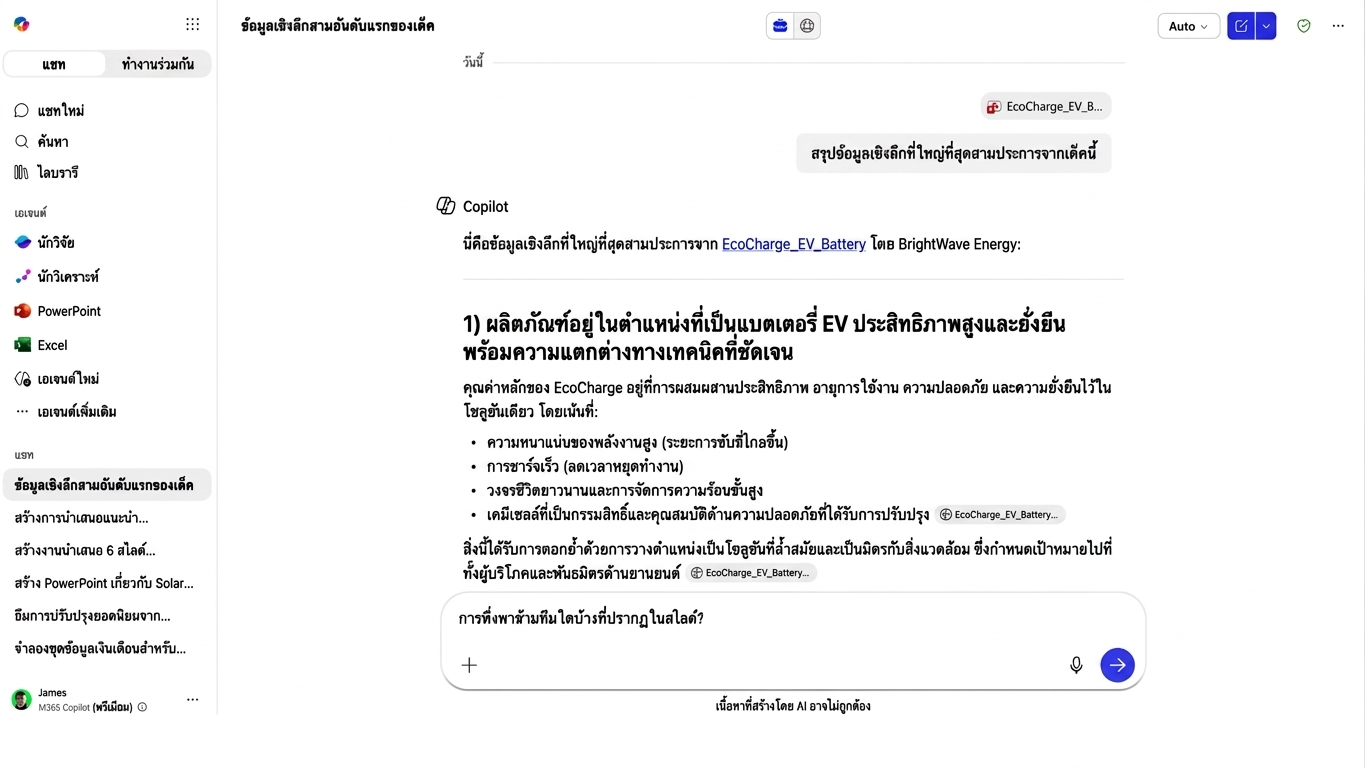Select chat ข้อมูลเชิงลึกสามอันดับแรกของเด็ค in history
The width and height of the screenshot is (1365, 768).
(107, 485)
